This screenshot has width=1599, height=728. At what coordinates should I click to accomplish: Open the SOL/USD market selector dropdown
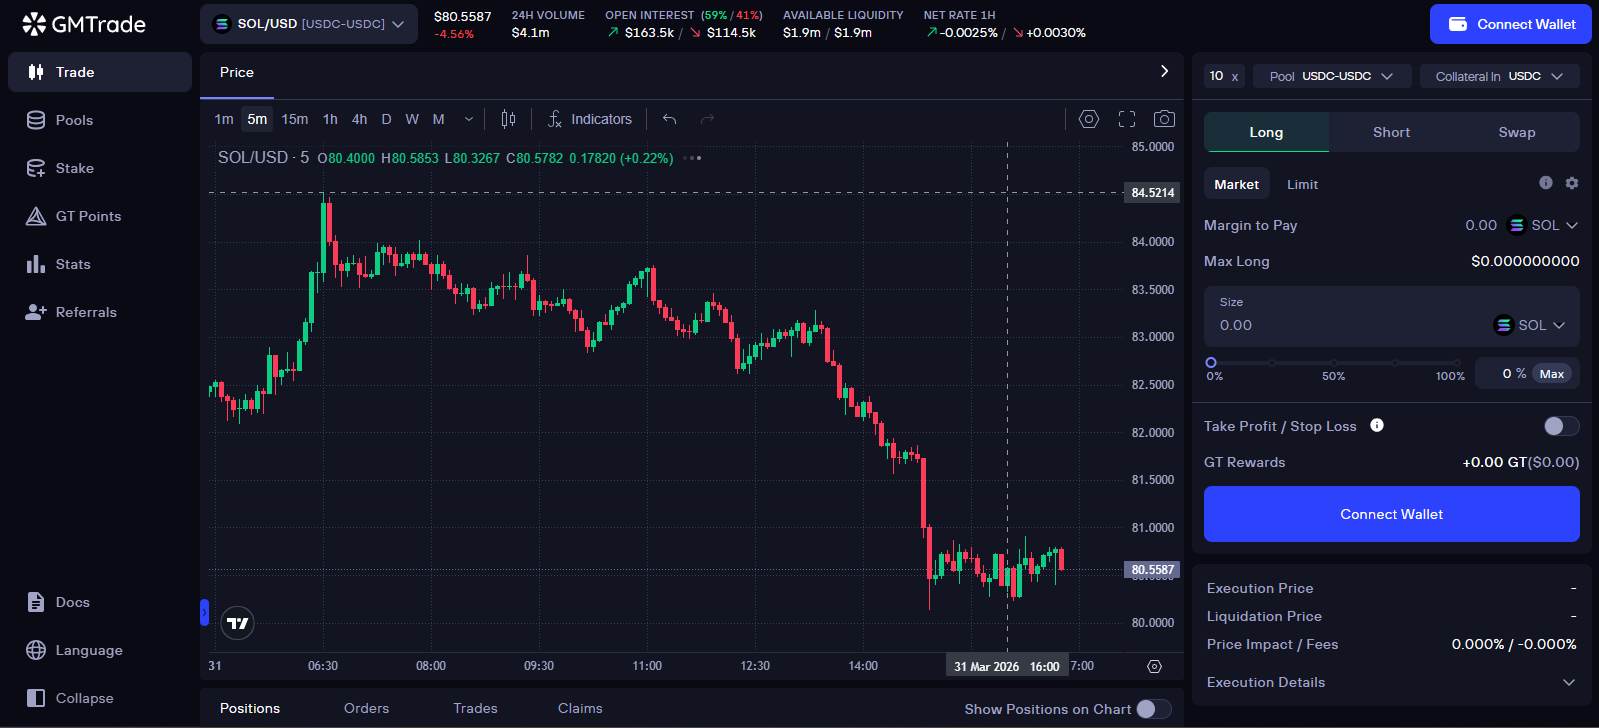[308, 24]
